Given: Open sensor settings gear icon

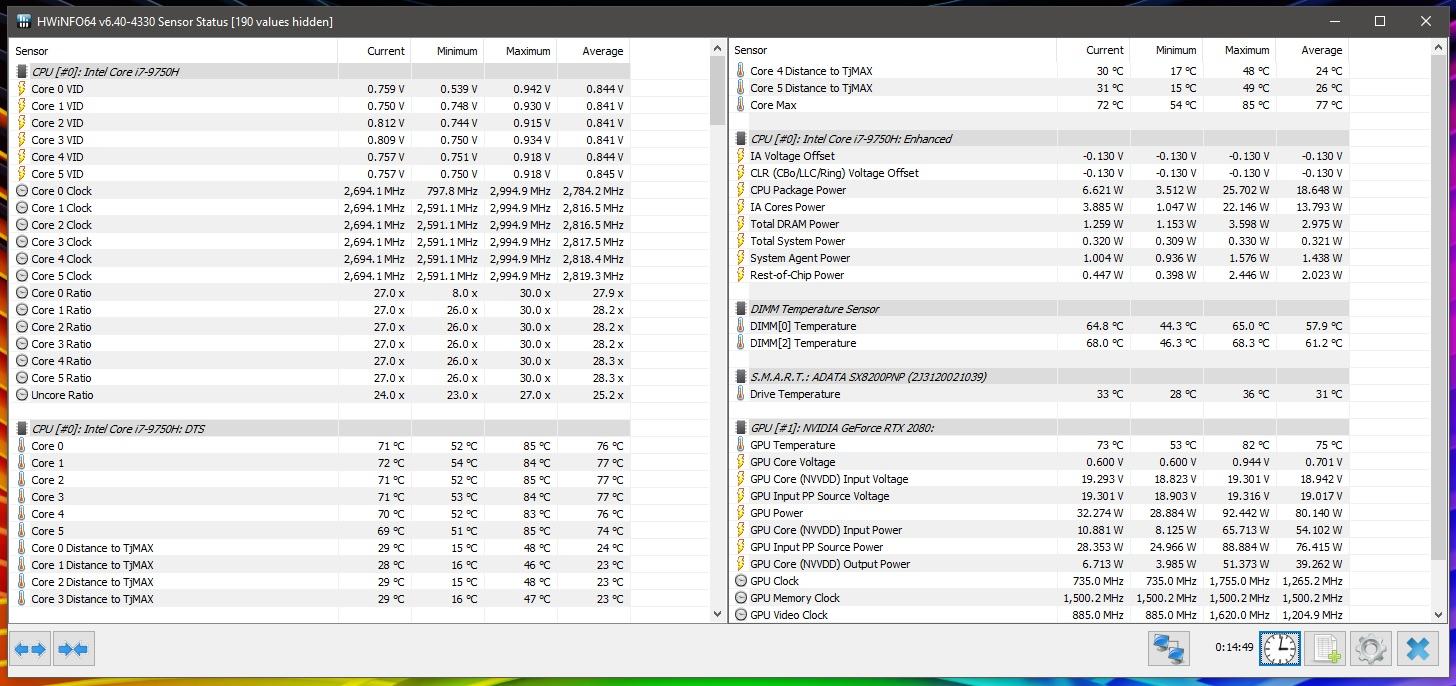Looking at the screenshot, I should [1371, 650].
